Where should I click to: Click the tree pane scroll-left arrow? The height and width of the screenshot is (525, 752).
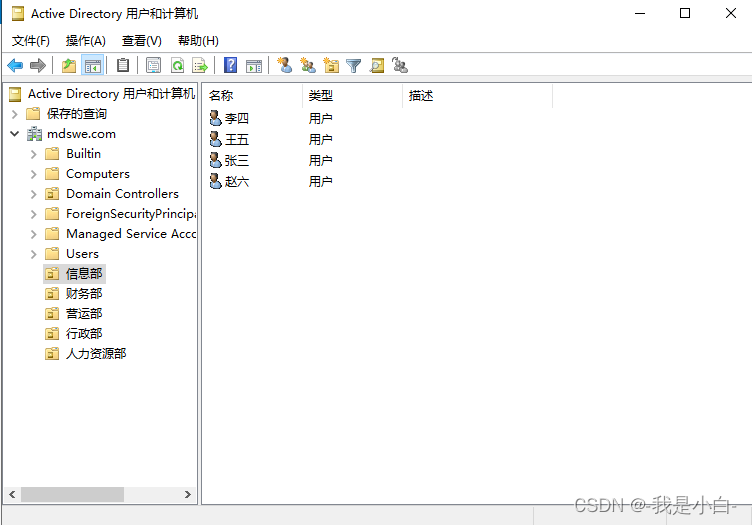(12, 494)
